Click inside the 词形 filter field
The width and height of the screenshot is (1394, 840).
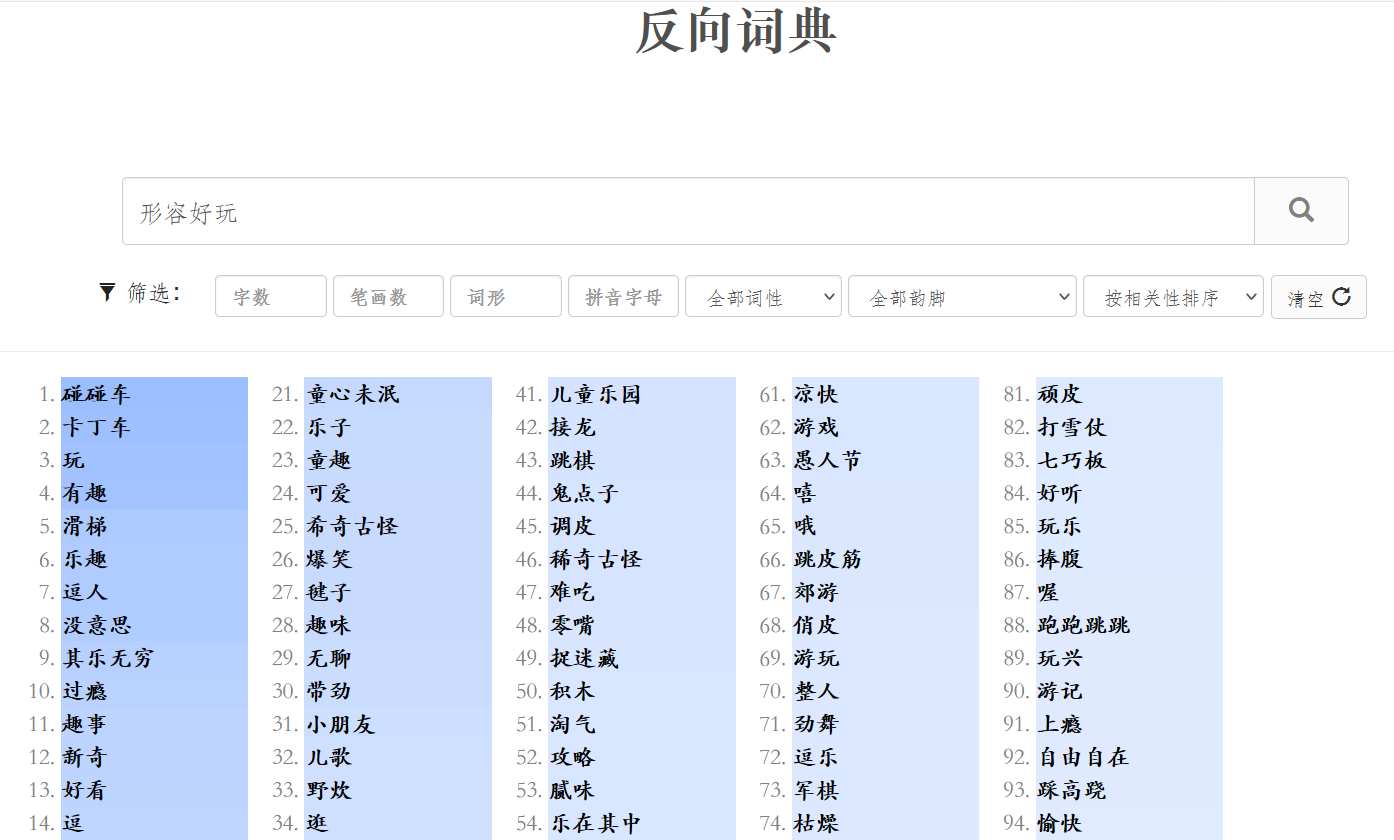pos(505,296)
